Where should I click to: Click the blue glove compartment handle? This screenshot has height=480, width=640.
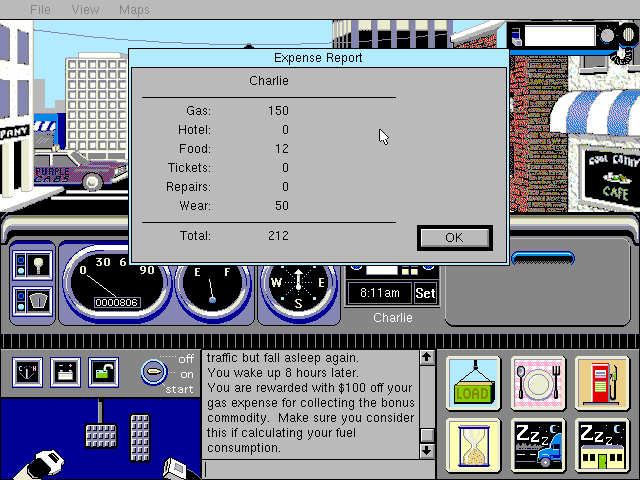click(x=543, y=258)
